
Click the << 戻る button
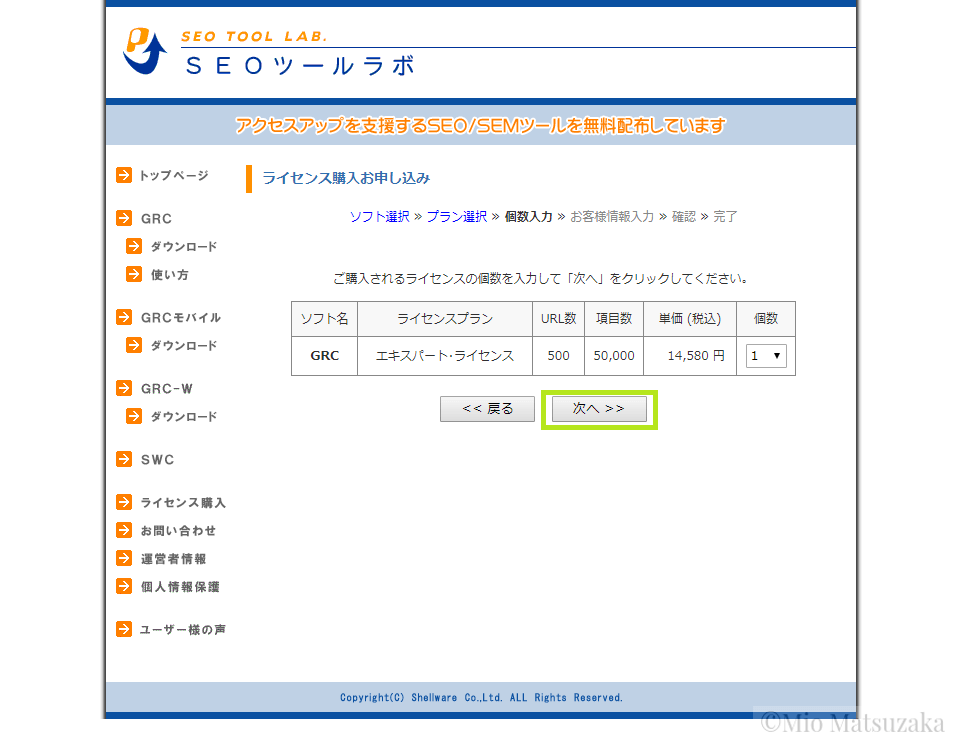[487, 408]
